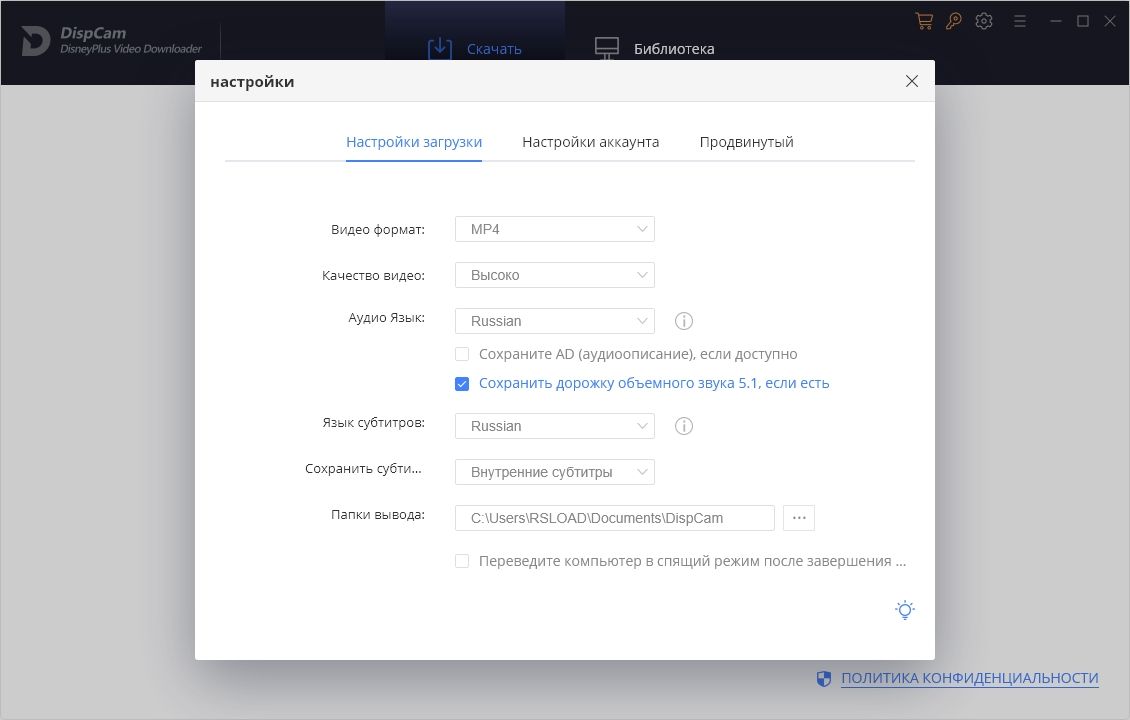This screenshot has width=1130, height=720.
Task: Open the Внутренние субтитры dropdown
Action: 554,472
